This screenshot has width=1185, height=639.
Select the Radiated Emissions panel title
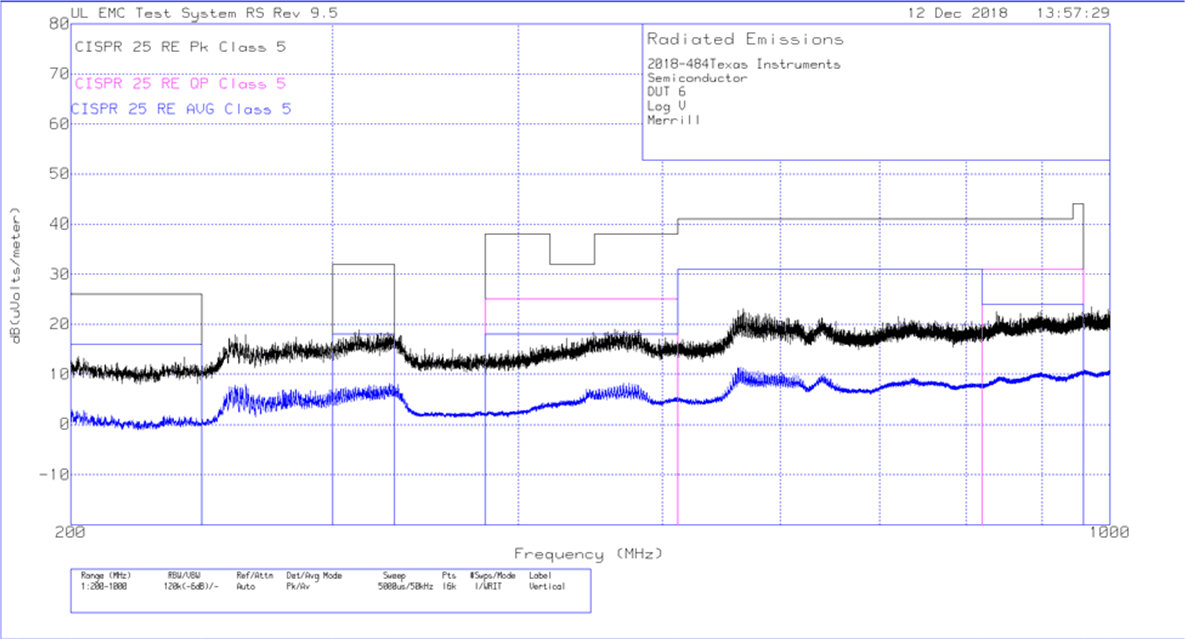[x=745, y=39]
